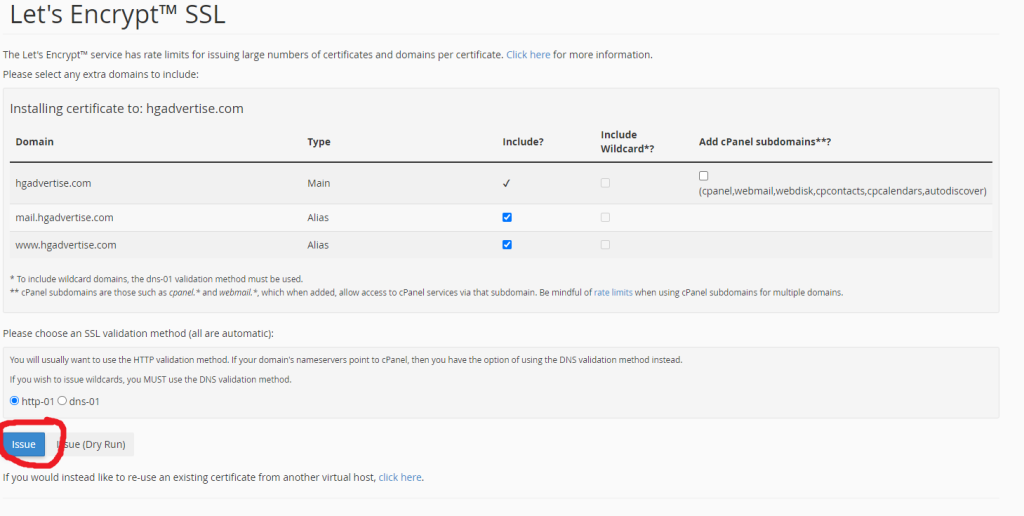Open the 'Click here' rate limits information link

(528, 55)
